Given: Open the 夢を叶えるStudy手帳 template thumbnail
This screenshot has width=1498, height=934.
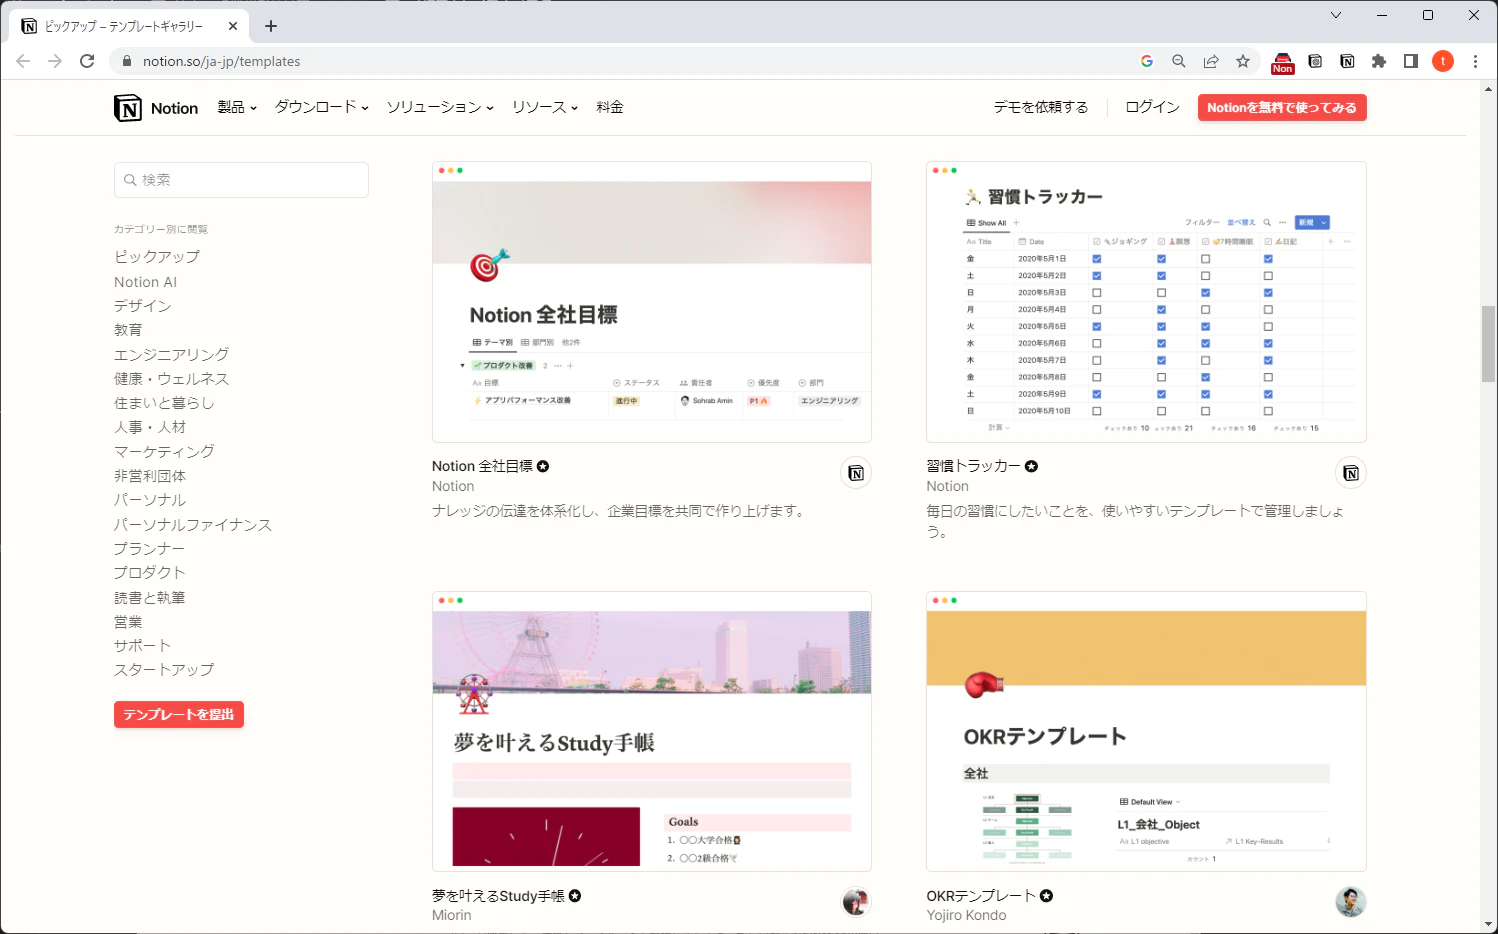Looking at the screenshot, I should (x=652, y=732).
